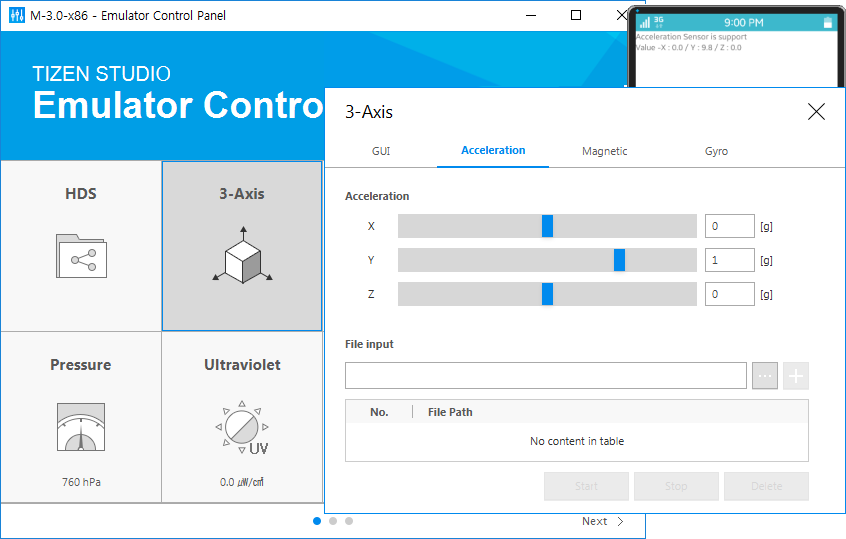Click the Z axis acceleration slider handle
Viewport: 846px width, 539px height.
pyautogui.click(x=547, y=294)
